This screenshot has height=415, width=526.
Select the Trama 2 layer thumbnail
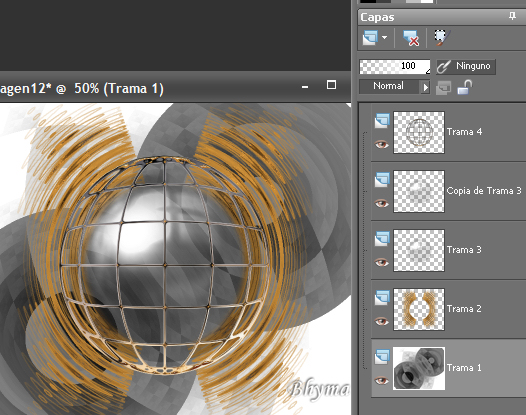pos(419,309)
